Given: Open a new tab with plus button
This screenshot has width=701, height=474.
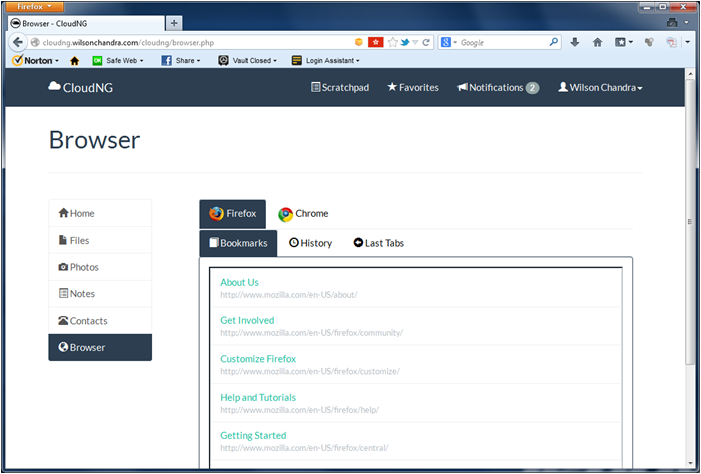Looking at the screenshot, I should (x=174, y=23).
